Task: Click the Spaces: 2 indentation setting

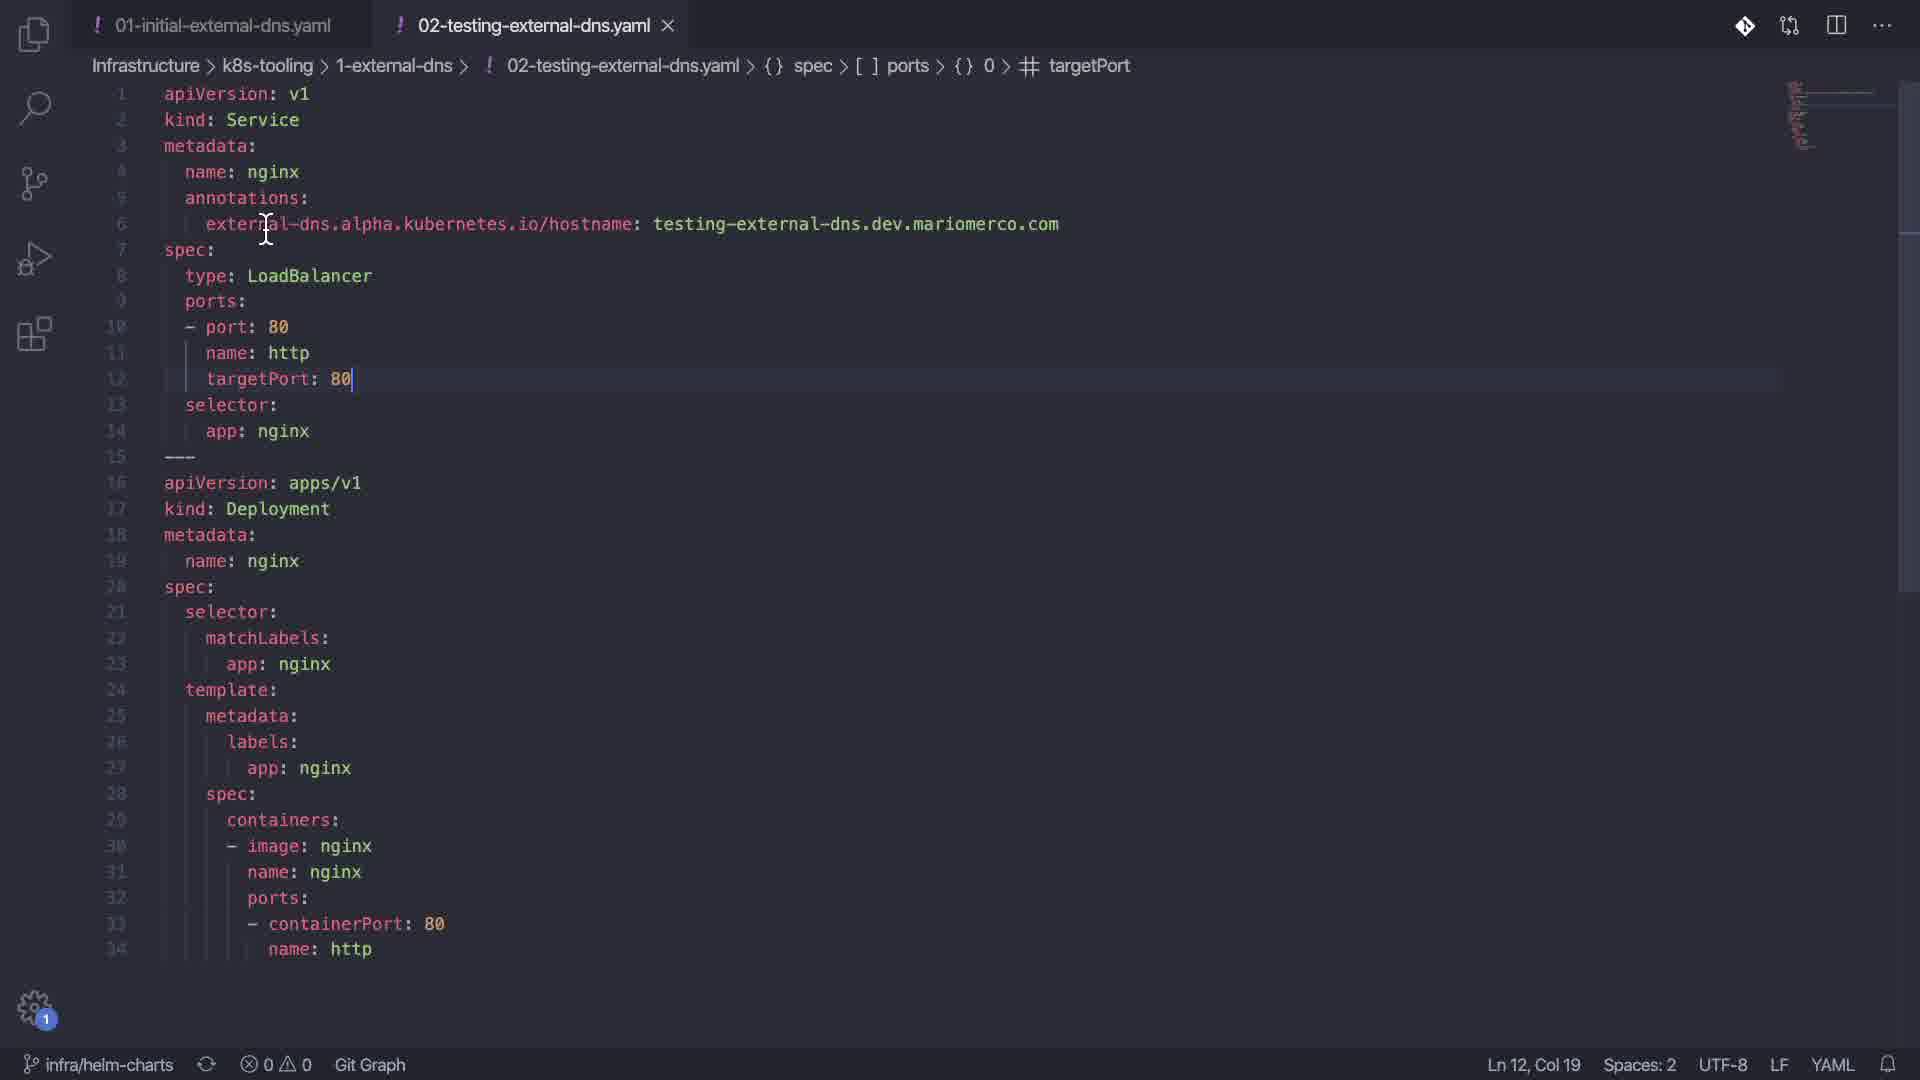Action: (x=1639, y=1064)
